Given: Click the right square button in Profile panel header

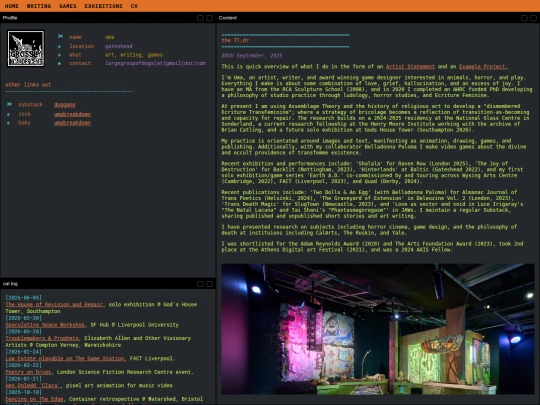Looking at the screenshot, I should pyautogui.click(x=209, y=18).
